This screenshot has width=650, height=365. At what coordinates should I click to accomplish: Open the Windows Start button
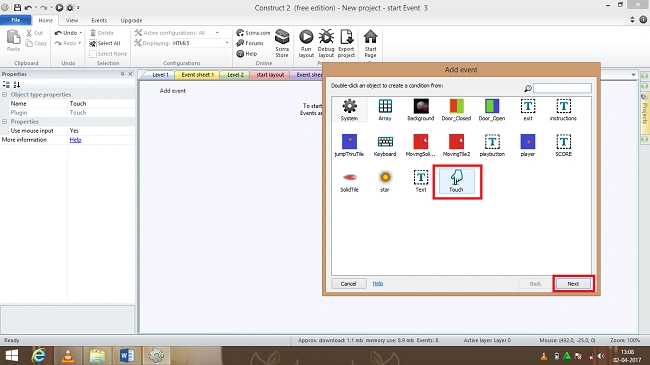click(12, 355)
